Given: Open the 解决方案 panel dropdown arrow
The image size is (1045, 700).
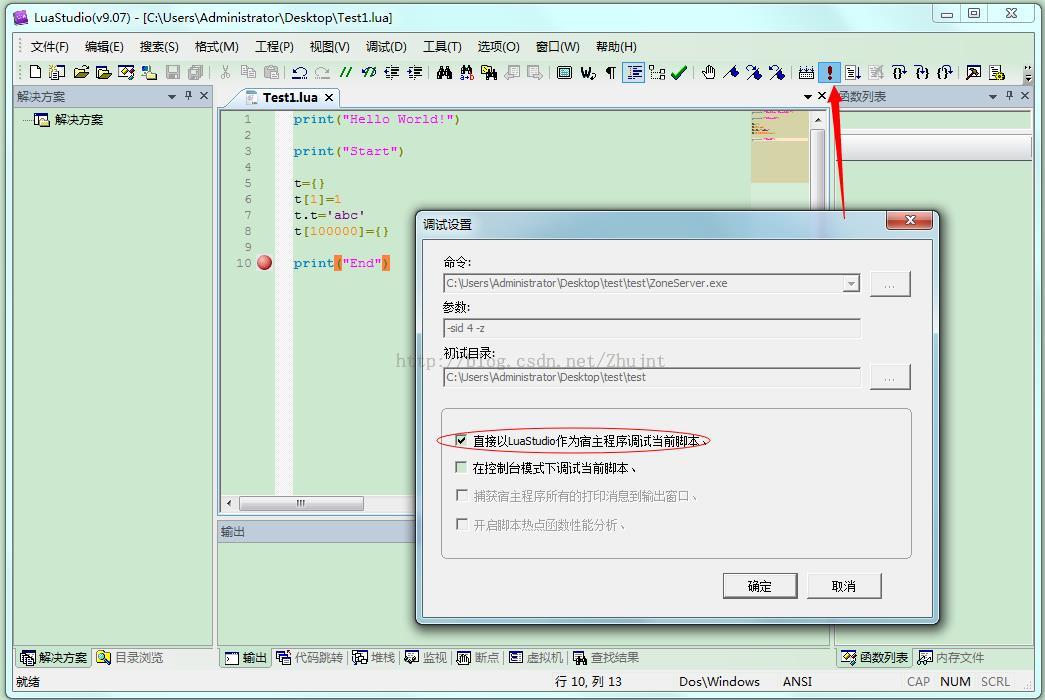Looking at the screenshot, I should [x=172, y=97].
